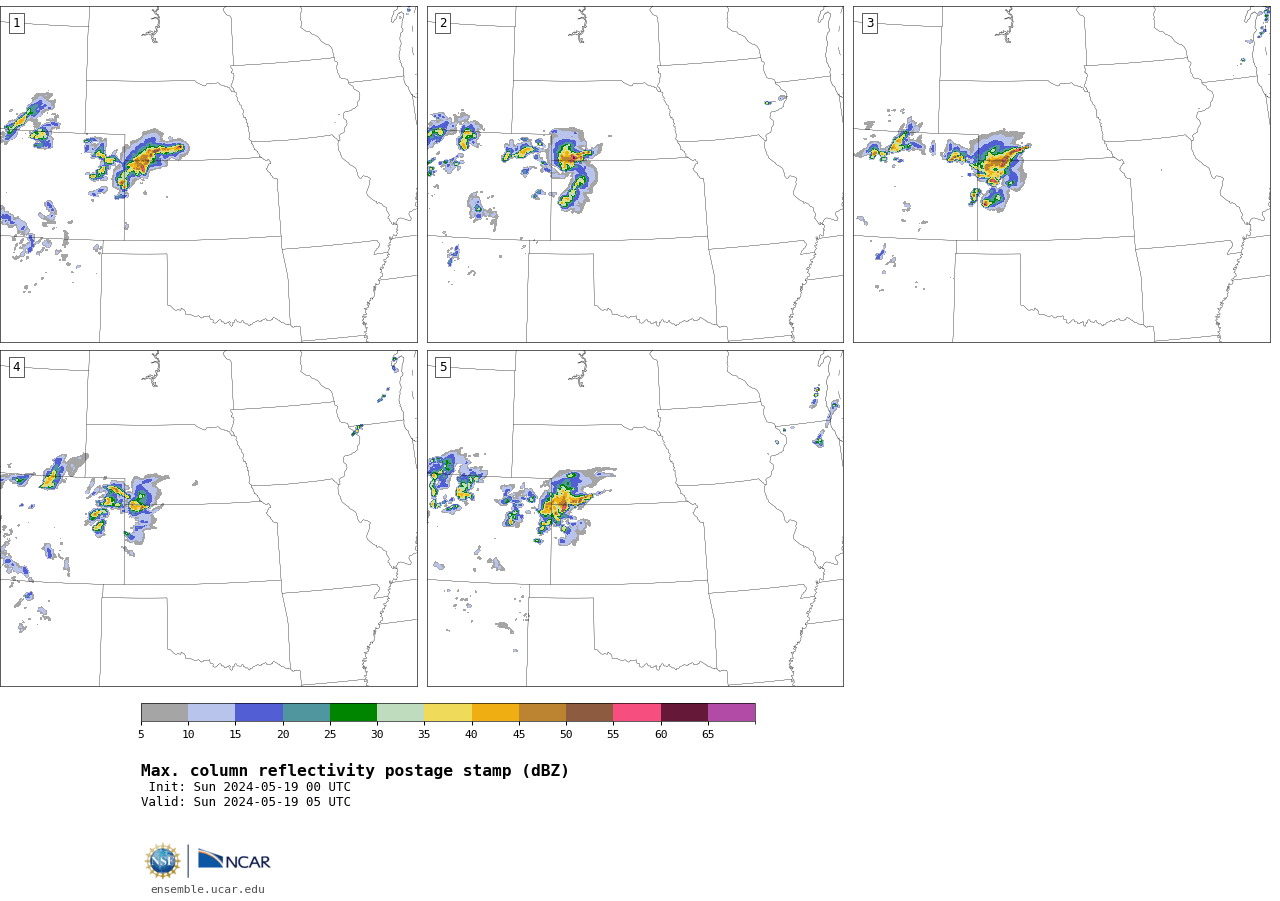Viewport: 1280px width, 901px height.
Task: Select the orange 40-45 dBZ swatch
Action: [495, 713]
